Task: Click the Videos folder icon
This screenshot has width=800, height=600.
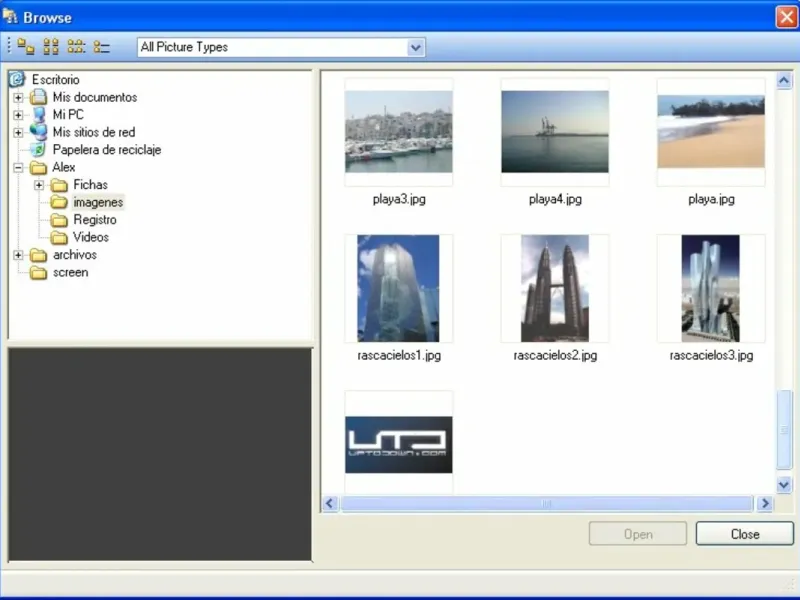Action: 59,237
